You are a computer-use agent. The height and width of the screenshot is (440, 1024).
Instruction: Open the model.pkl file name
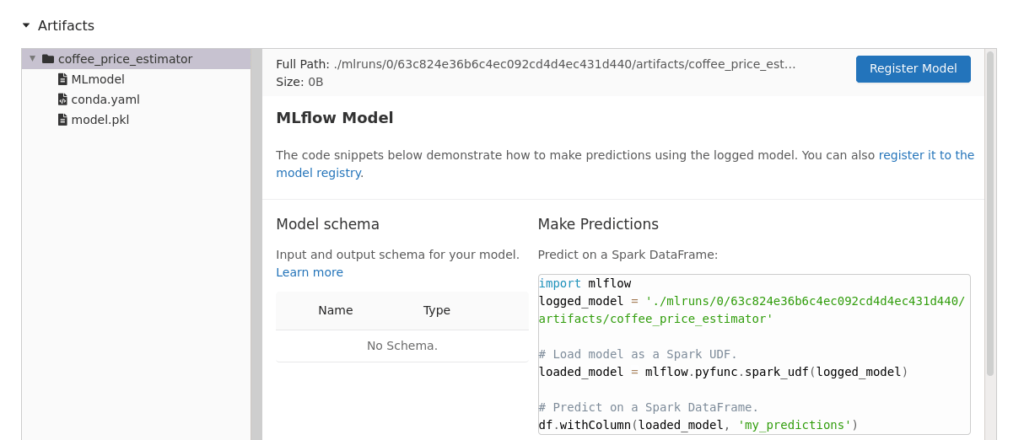point(100,120)
